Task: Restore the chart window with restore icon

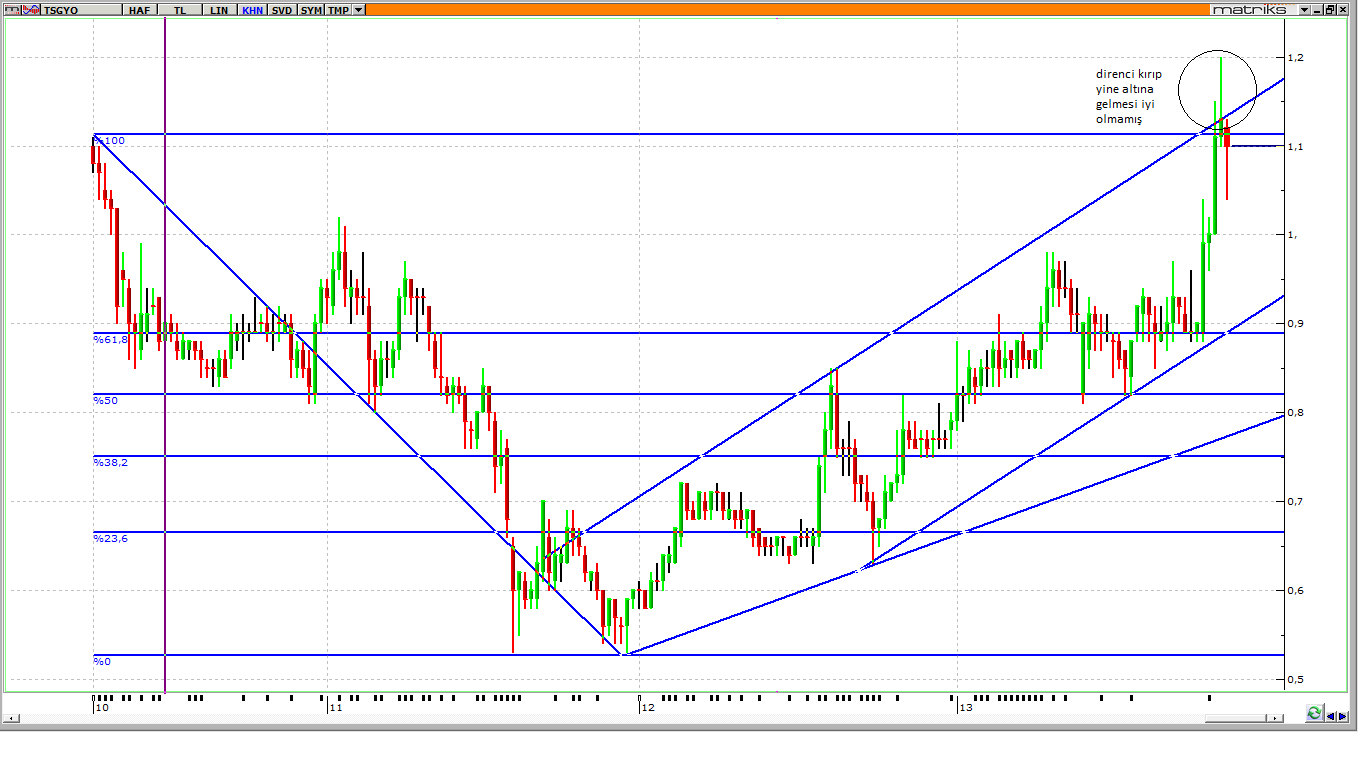Action: tap(1330, 9)
